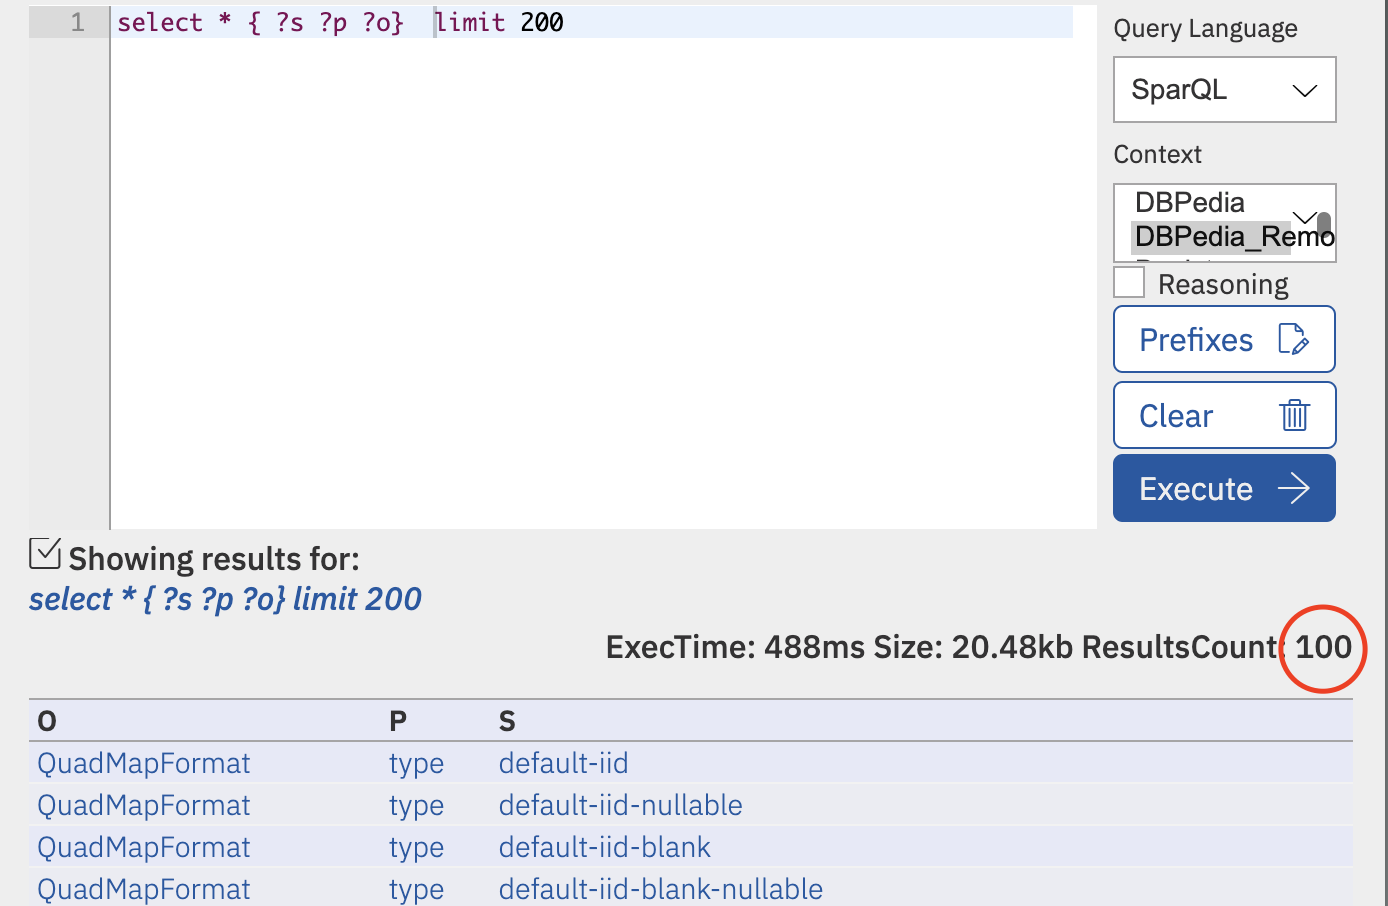Click the default-iid-nullable result link
Screen dimensions: 1388x906
[x=620, y=805]
